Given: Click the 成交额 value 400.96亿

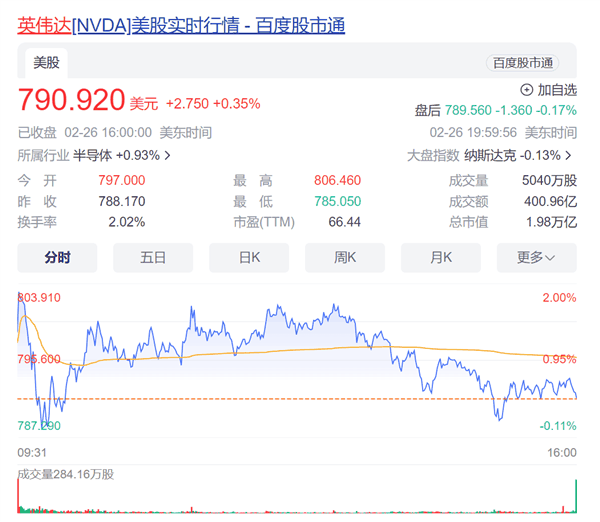Looking at the screenshot, I should point(551,201).
